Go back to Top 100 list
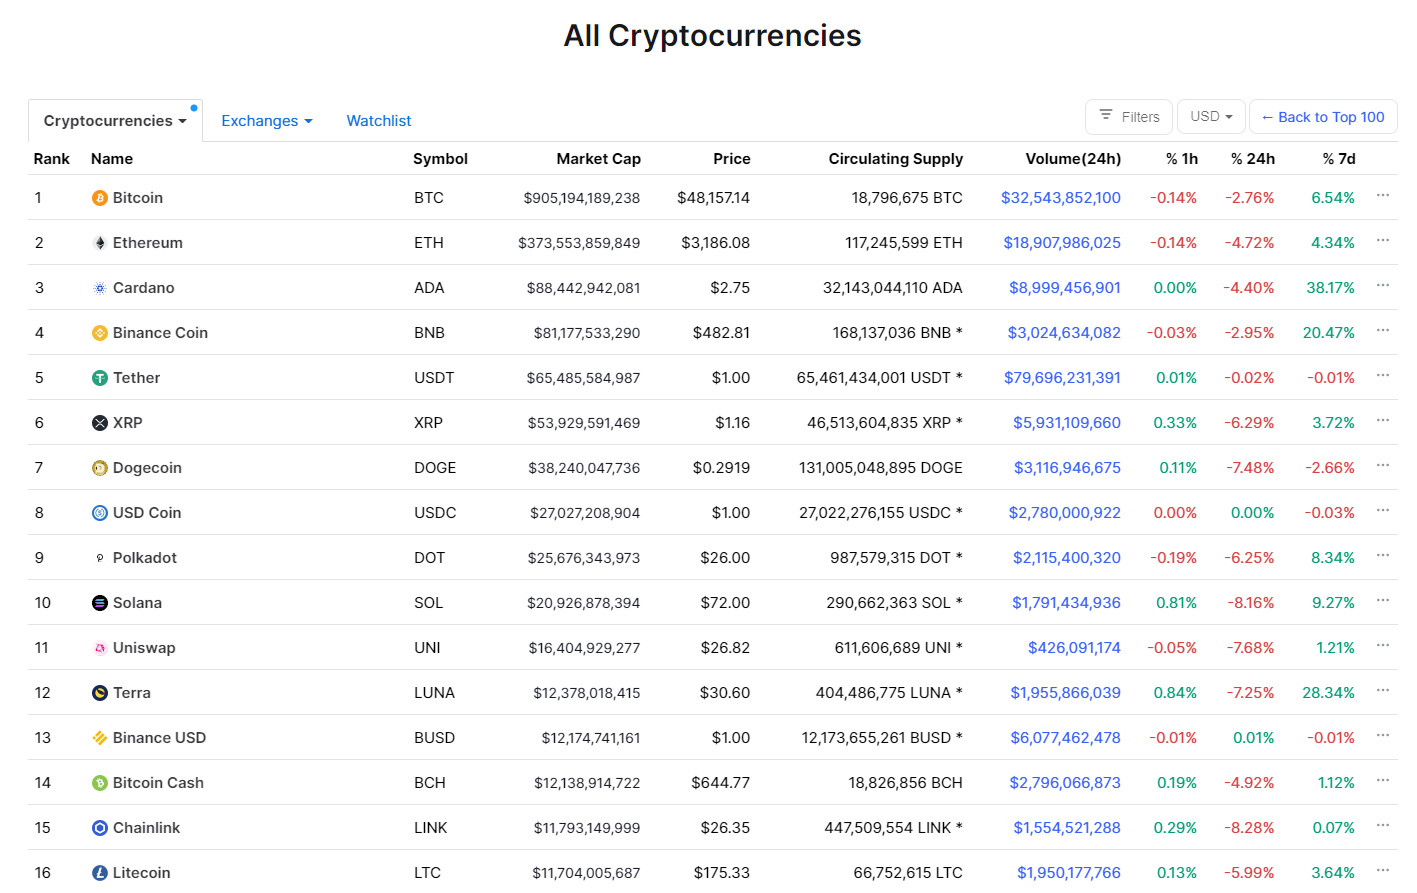Viewport: 1417px width, 893px height. point(1323,117)
